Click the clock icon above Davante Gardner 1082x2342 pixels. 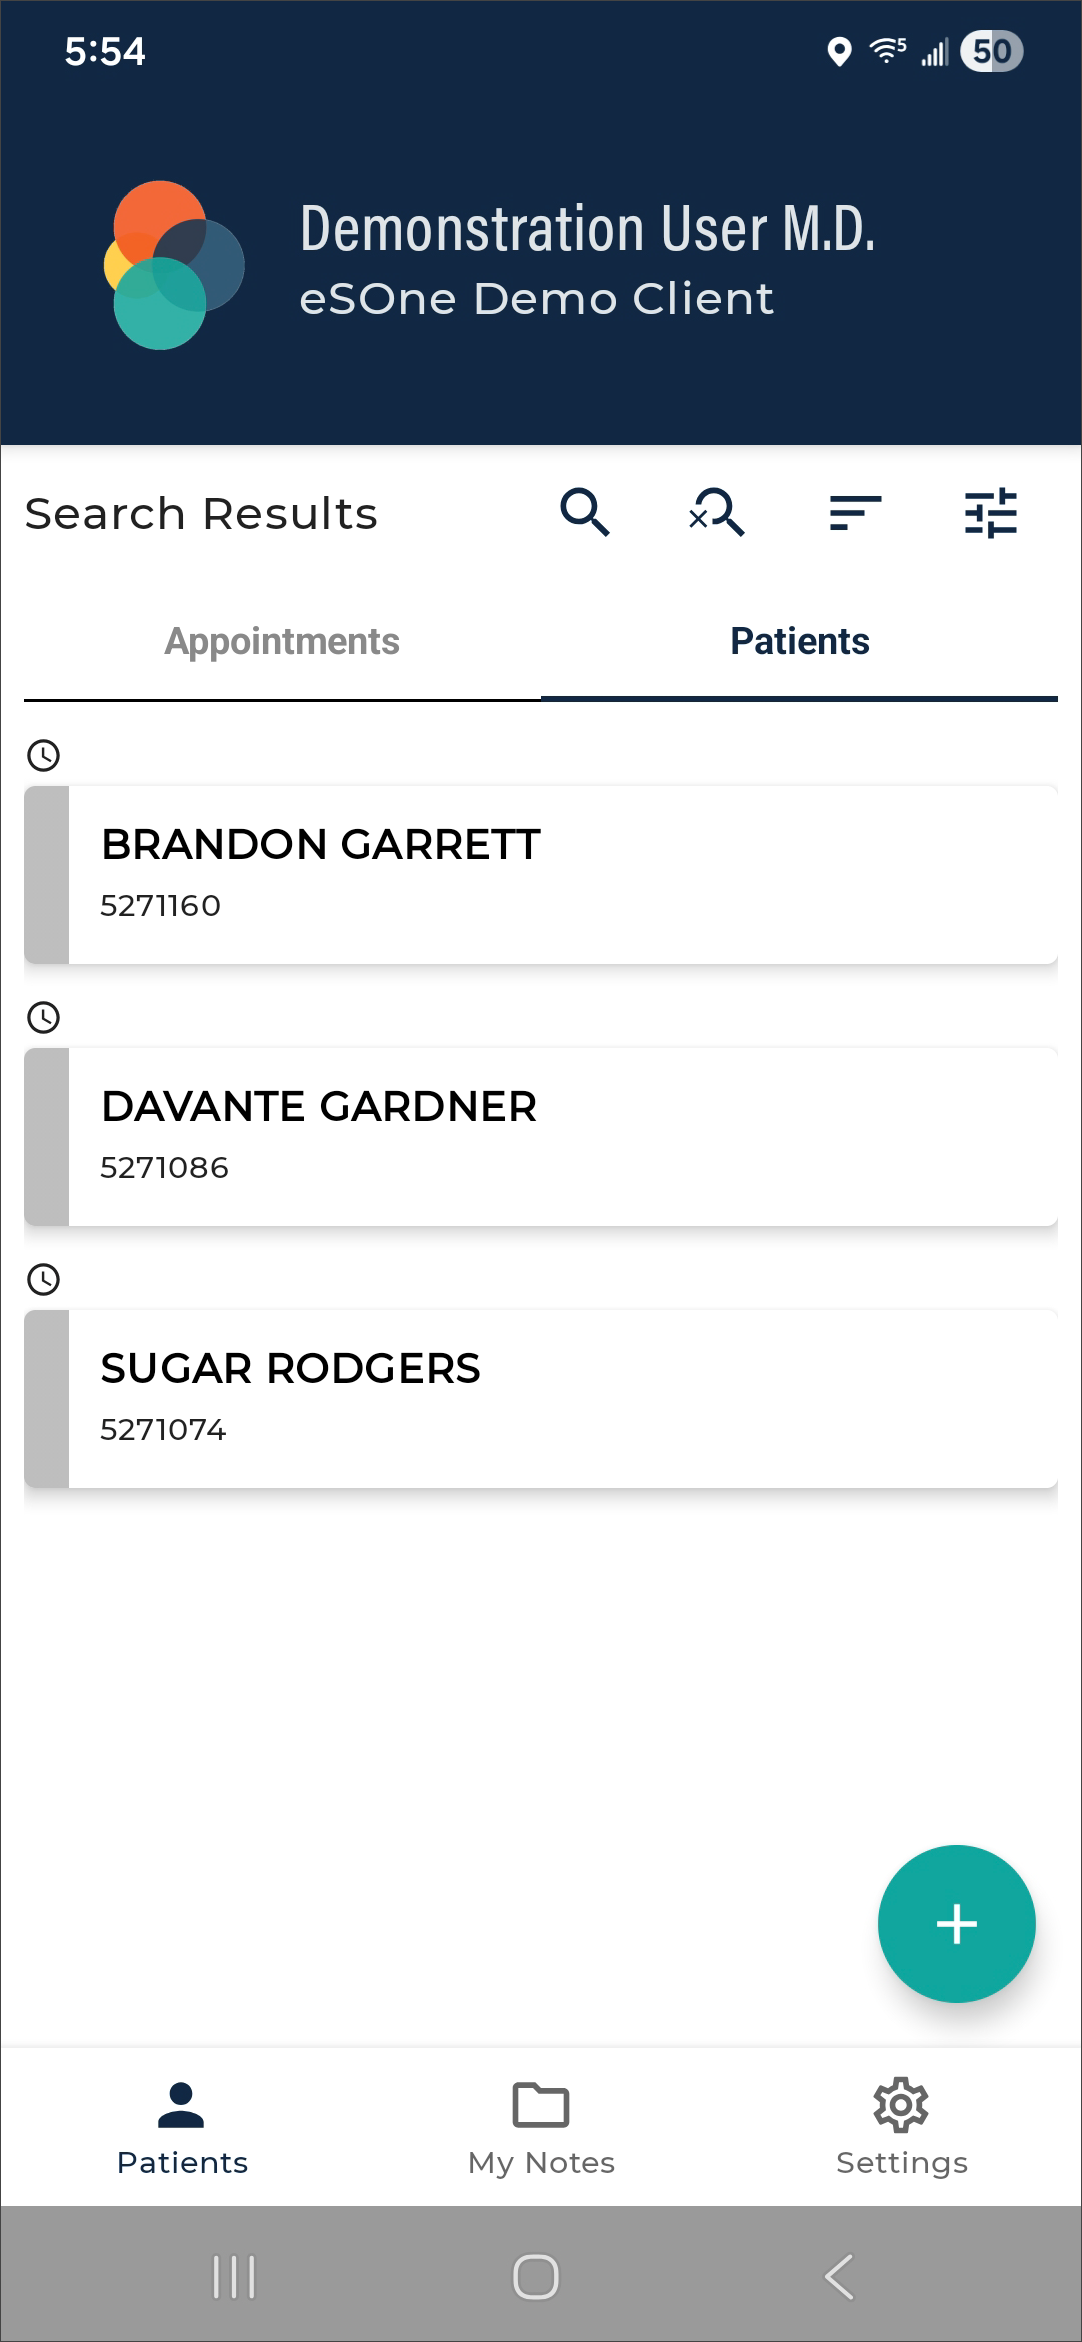point(43,1017)
